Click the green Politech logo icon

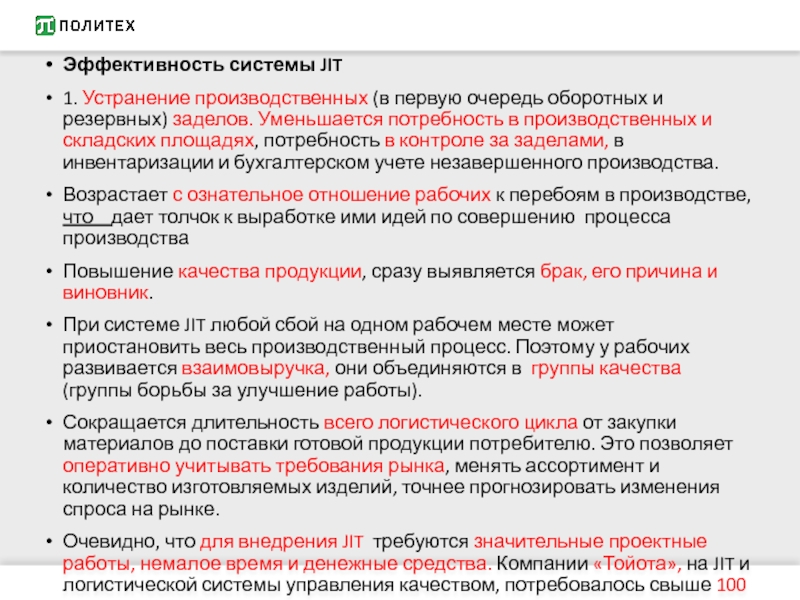click(x=45, y=25)
